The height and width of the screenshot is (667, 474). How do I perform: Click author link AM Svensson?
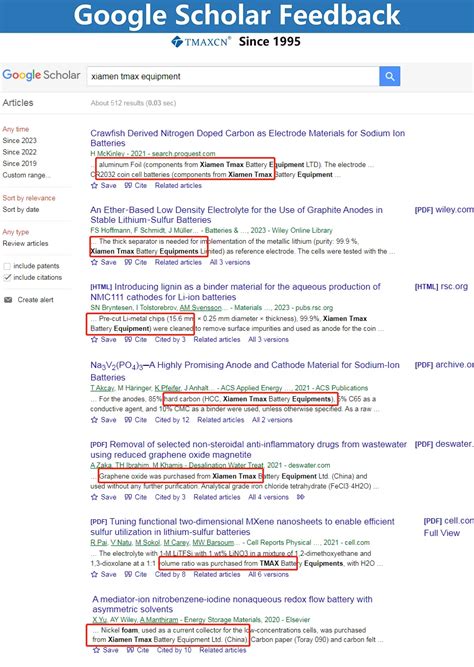pyautogui.click(x=200, y=308)
